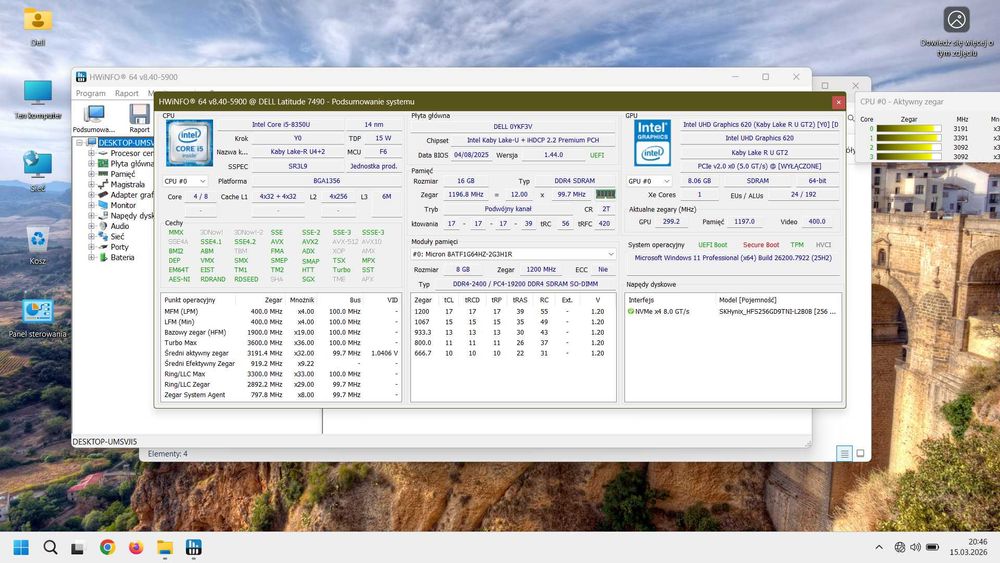Open the Podsumowanie toolbar icon in HWiNFO
This screenshot has height=563, width=1000.
[94, 119]
